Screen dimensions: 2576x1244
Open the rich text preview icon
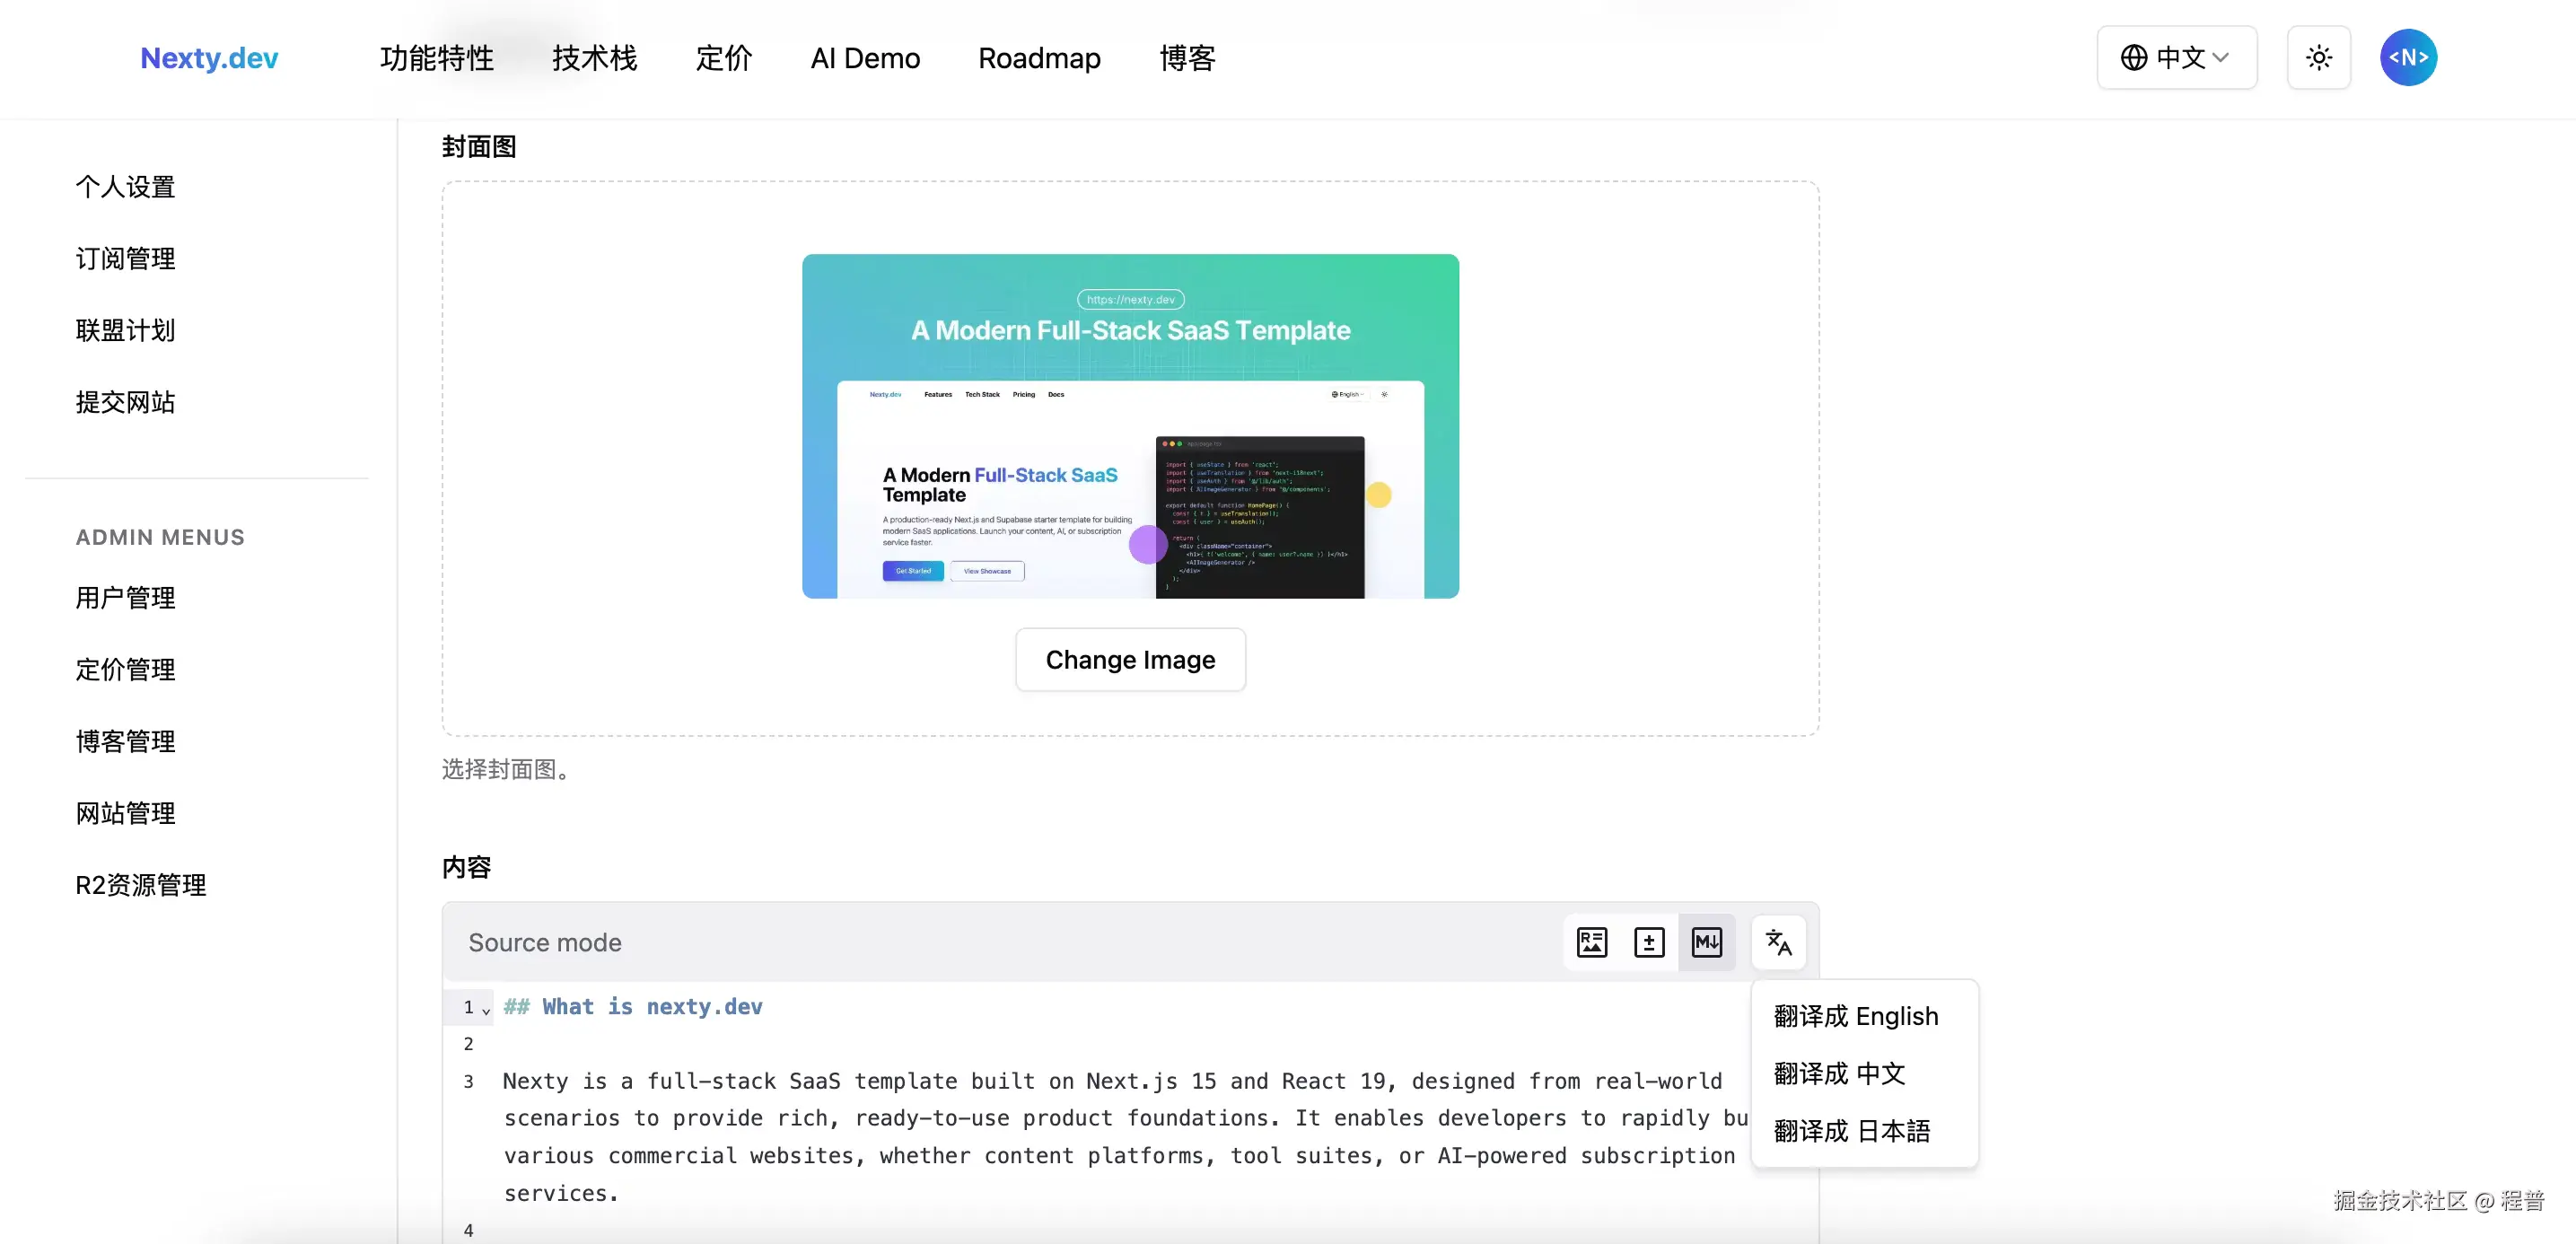pos(1592,942)
